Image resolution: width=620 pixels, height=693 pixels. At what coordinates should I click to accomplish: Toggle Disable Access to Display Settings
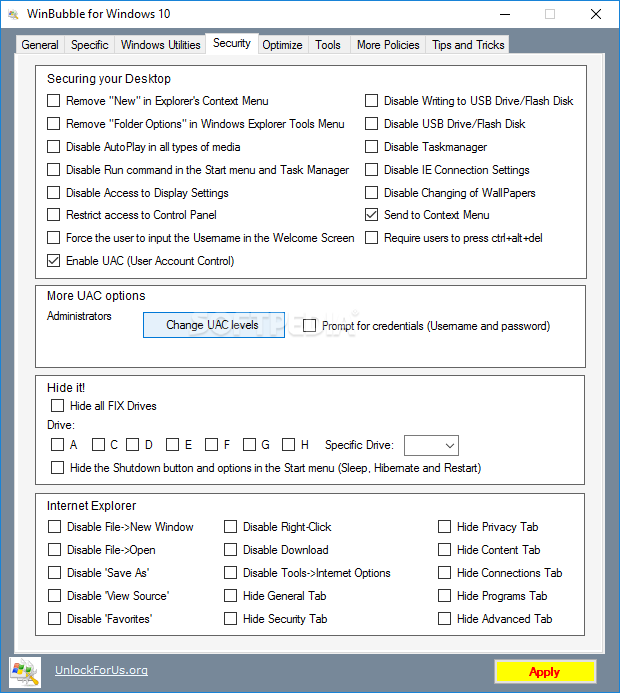click(53, 193)
